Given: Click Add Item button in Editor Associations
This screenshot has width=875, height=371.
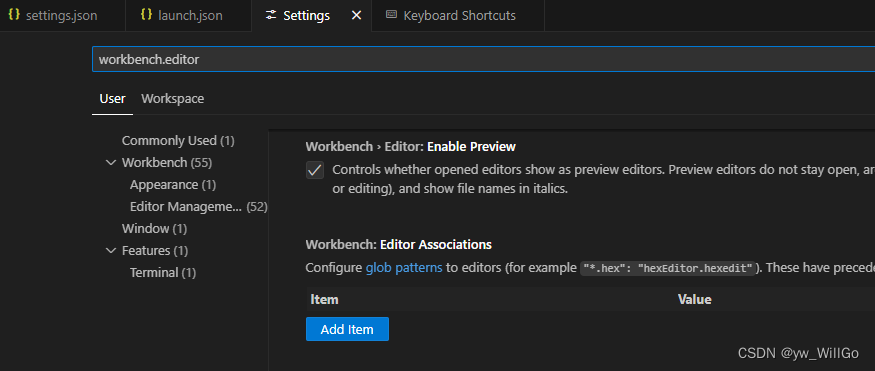Looking at the screenshot, I should (347, 329).
